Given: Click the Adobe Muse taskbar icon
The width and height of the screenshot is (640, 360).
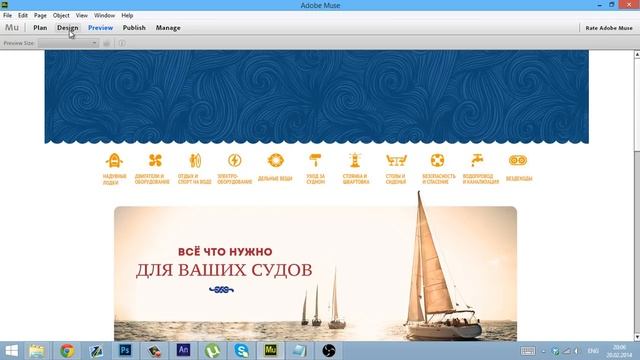Looking at the screenshot, I should click(x=271, y=351).
